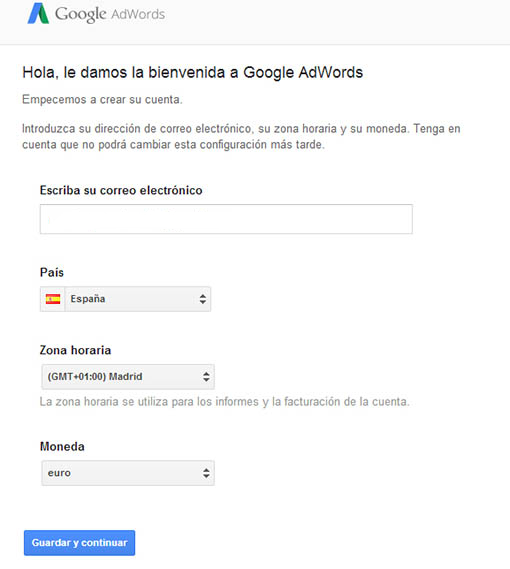Click the Moneda field label
The height and width of the screenshot is (569, 510).
(62, 446)
